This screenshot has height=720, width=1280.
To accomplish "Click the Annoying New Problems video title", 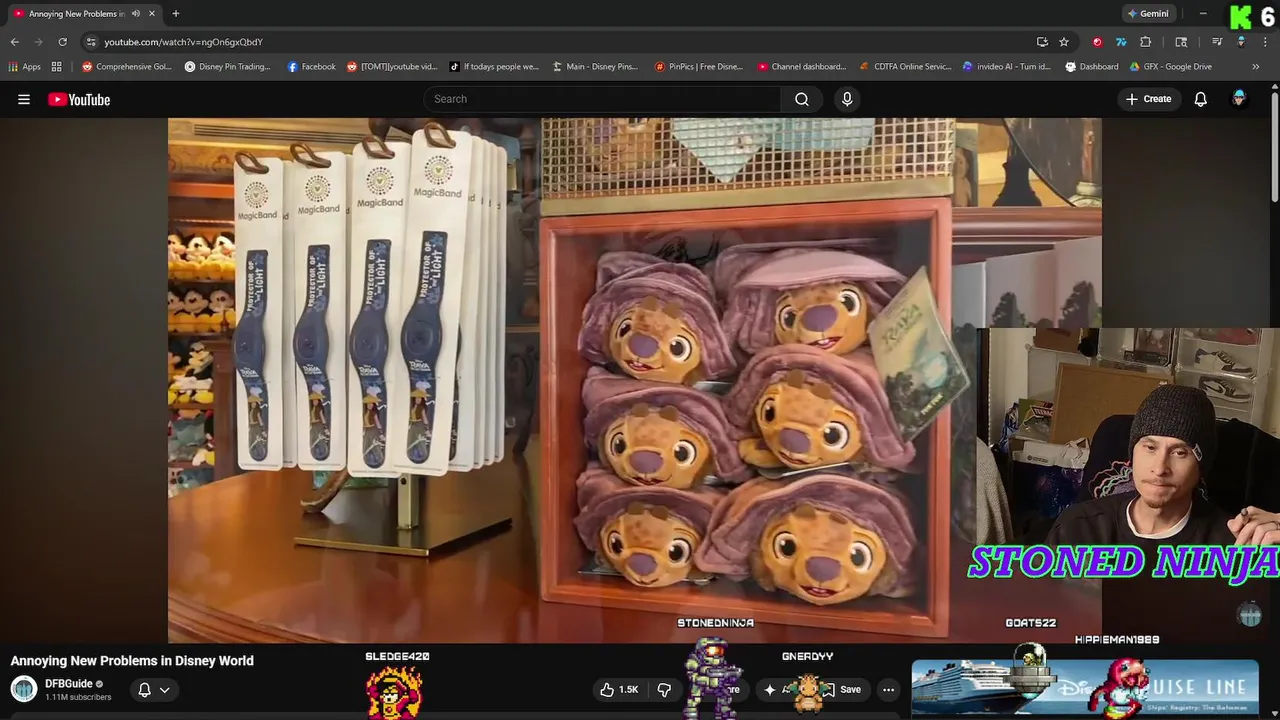I will [x=132, y=661].
